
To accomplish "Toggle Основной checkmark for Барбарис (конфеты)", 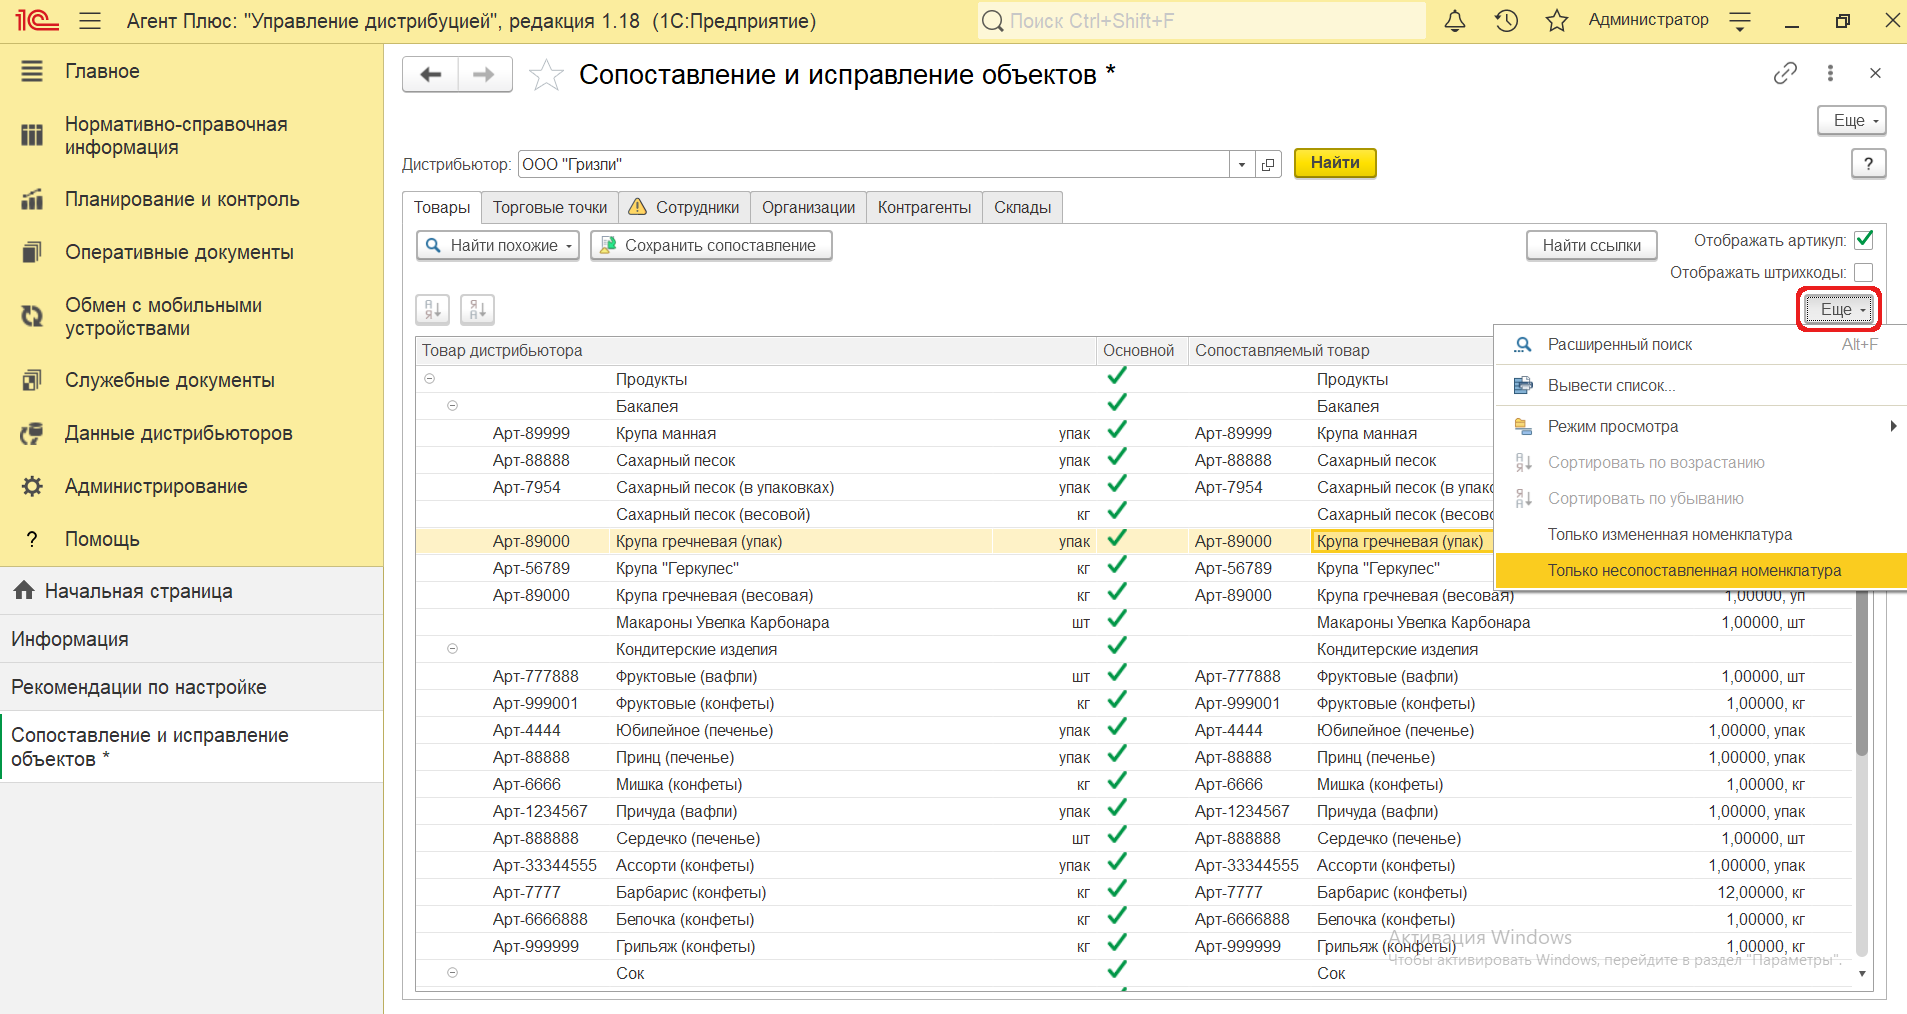I will coord(1117,889).
